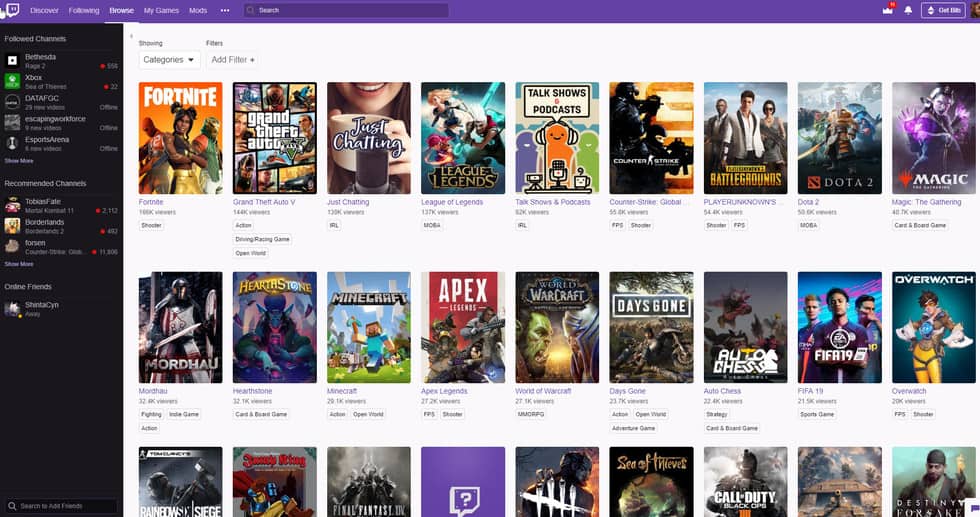Open the Twitch home logo
The height and width of the screenshot is (517, 980).
[13, 10]
